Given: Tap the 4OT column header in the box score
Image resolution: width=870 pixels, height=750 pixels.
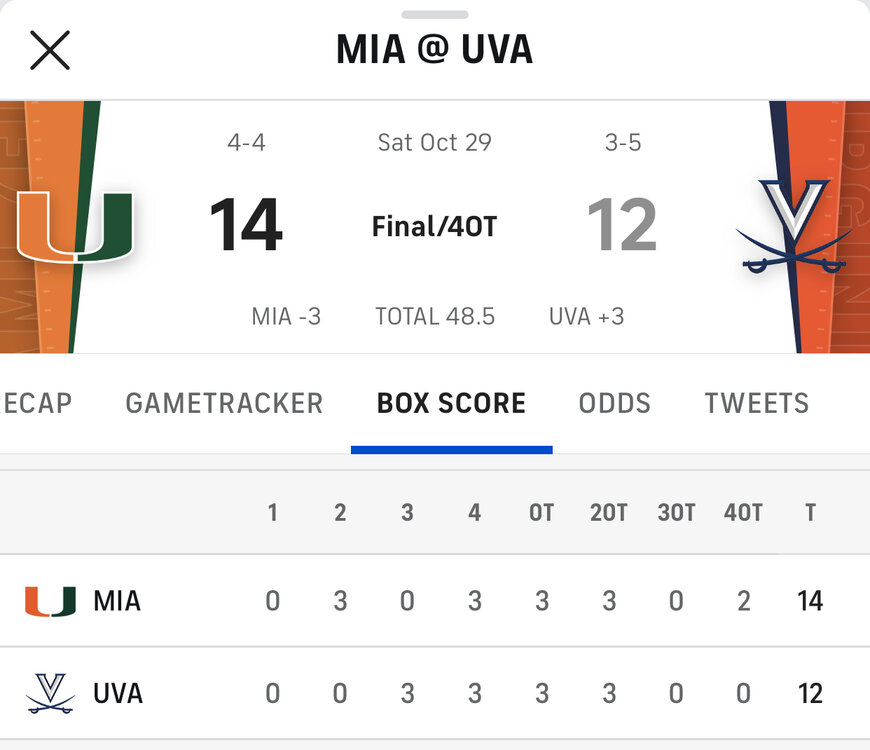Looking at the screenshot, I should pos(743,513).
